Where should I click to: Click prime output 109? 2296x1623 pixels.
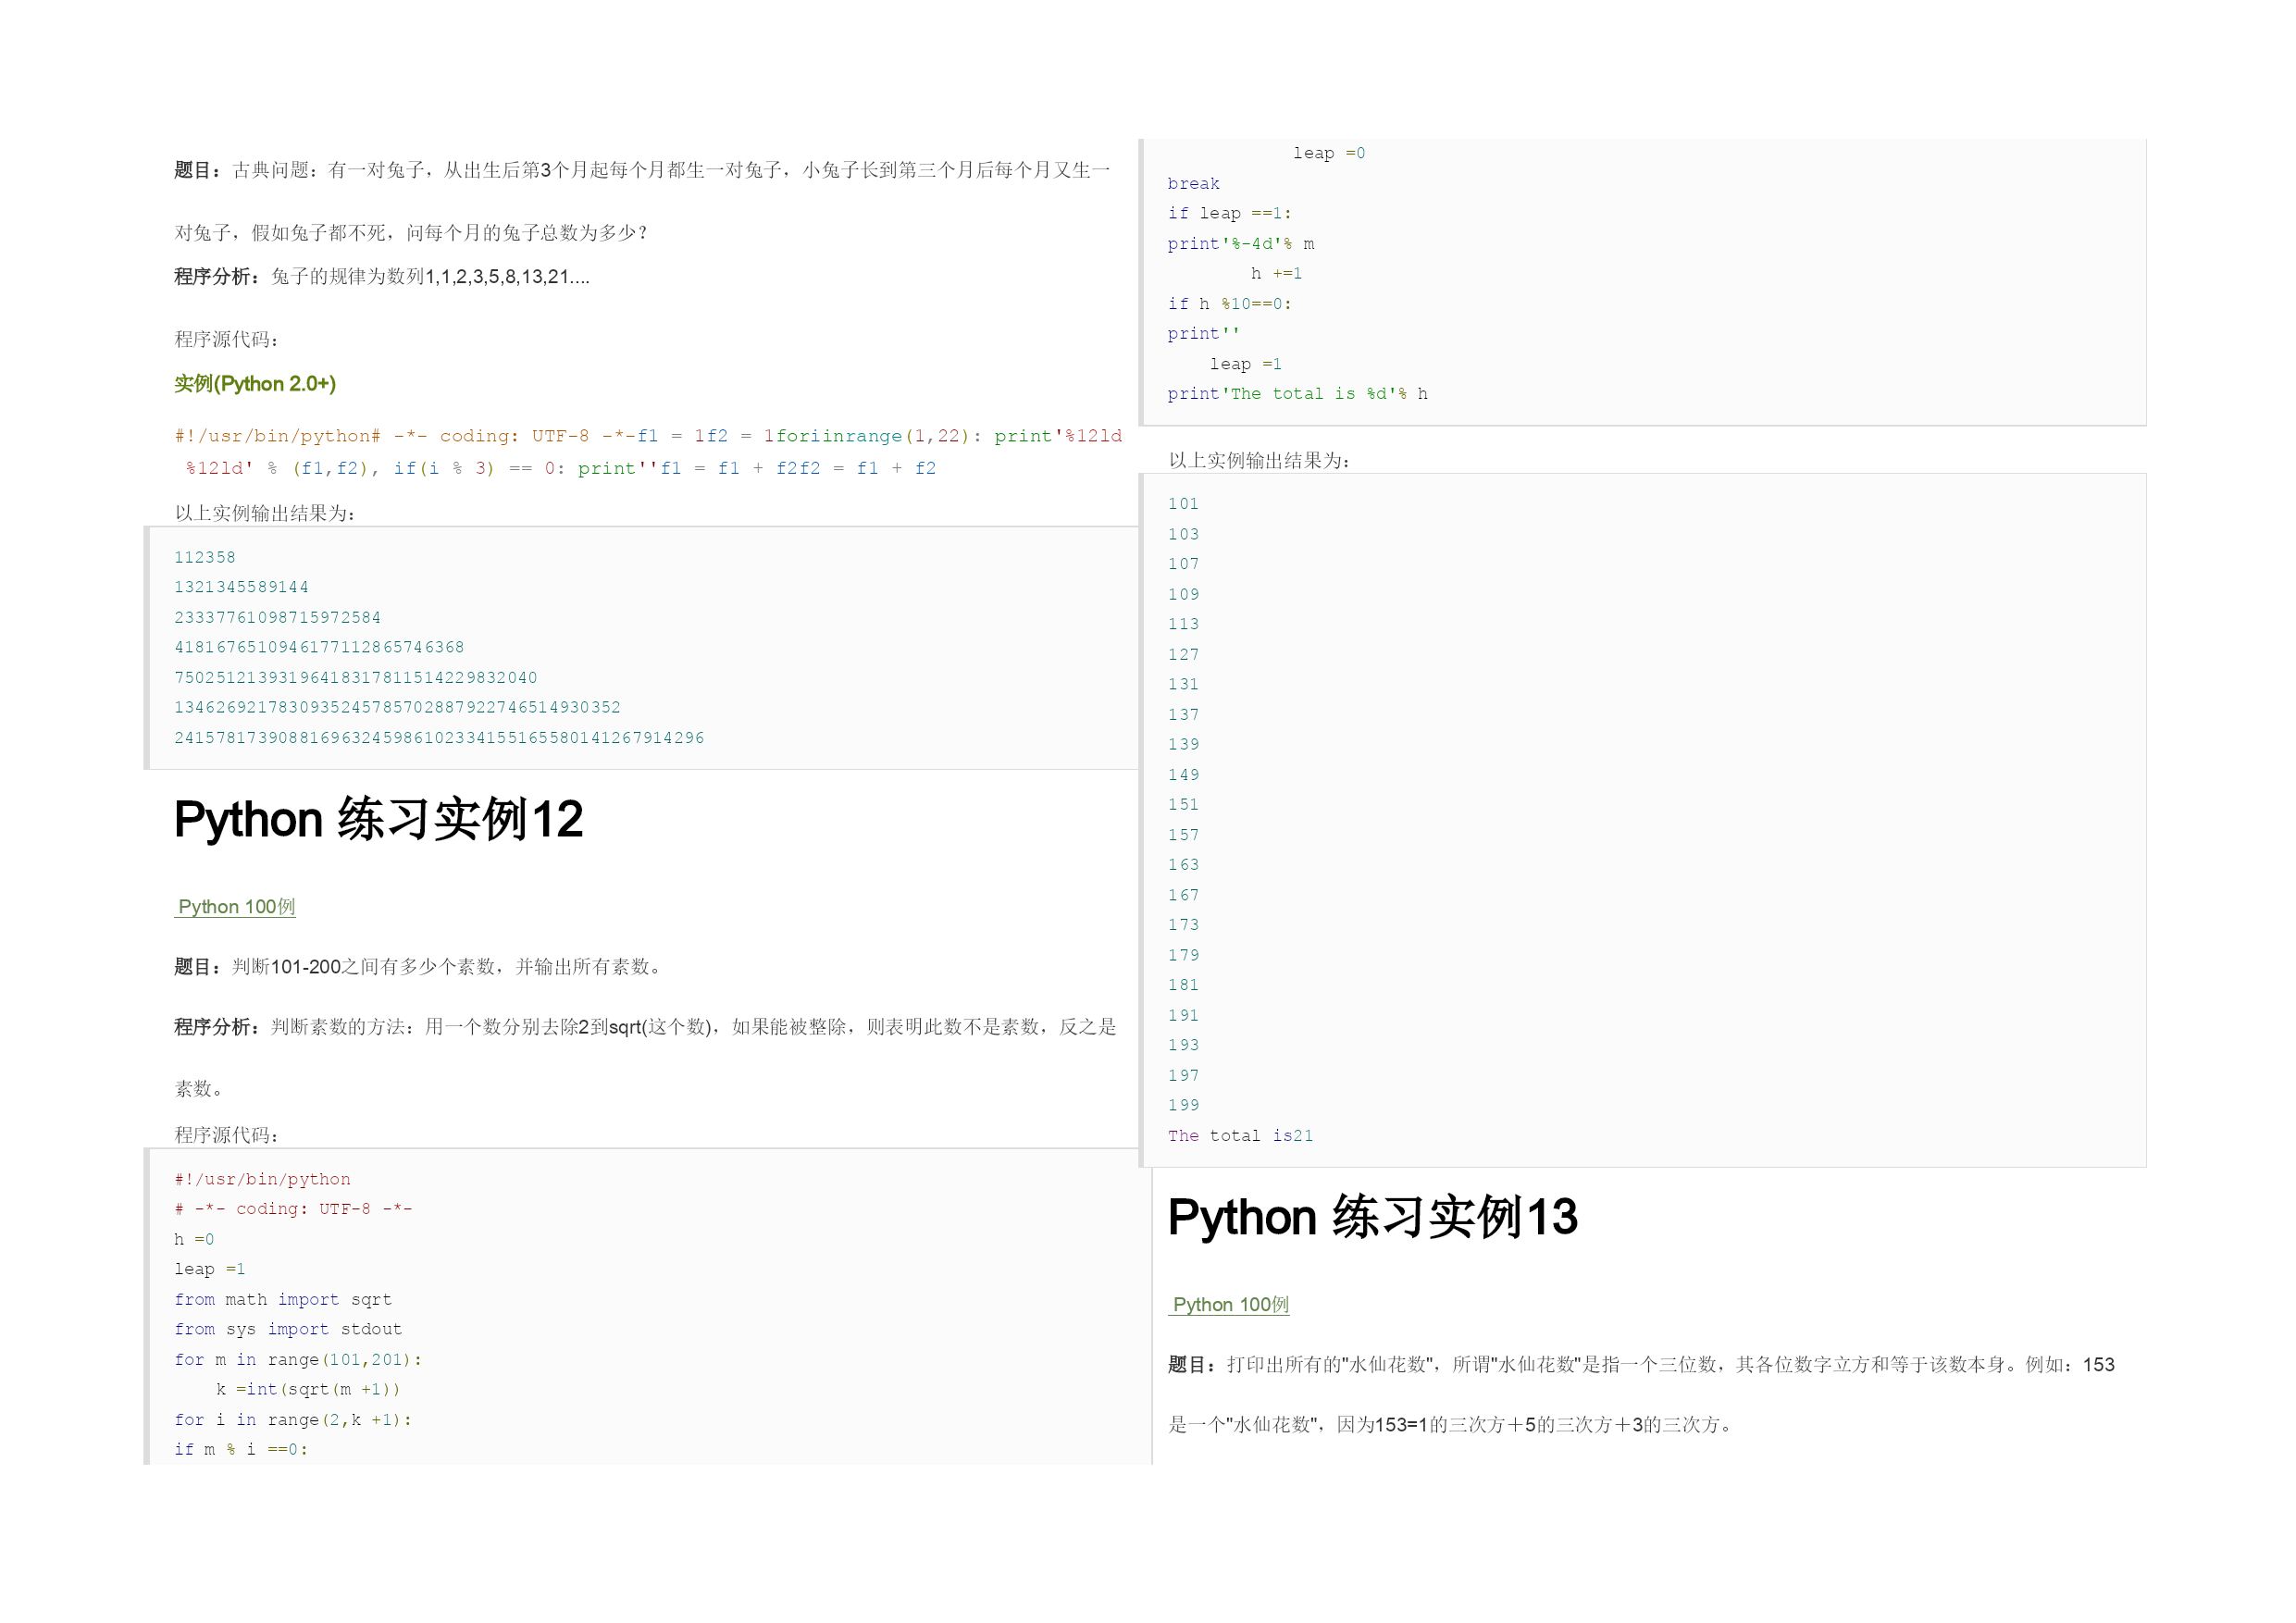(1183, 595)
